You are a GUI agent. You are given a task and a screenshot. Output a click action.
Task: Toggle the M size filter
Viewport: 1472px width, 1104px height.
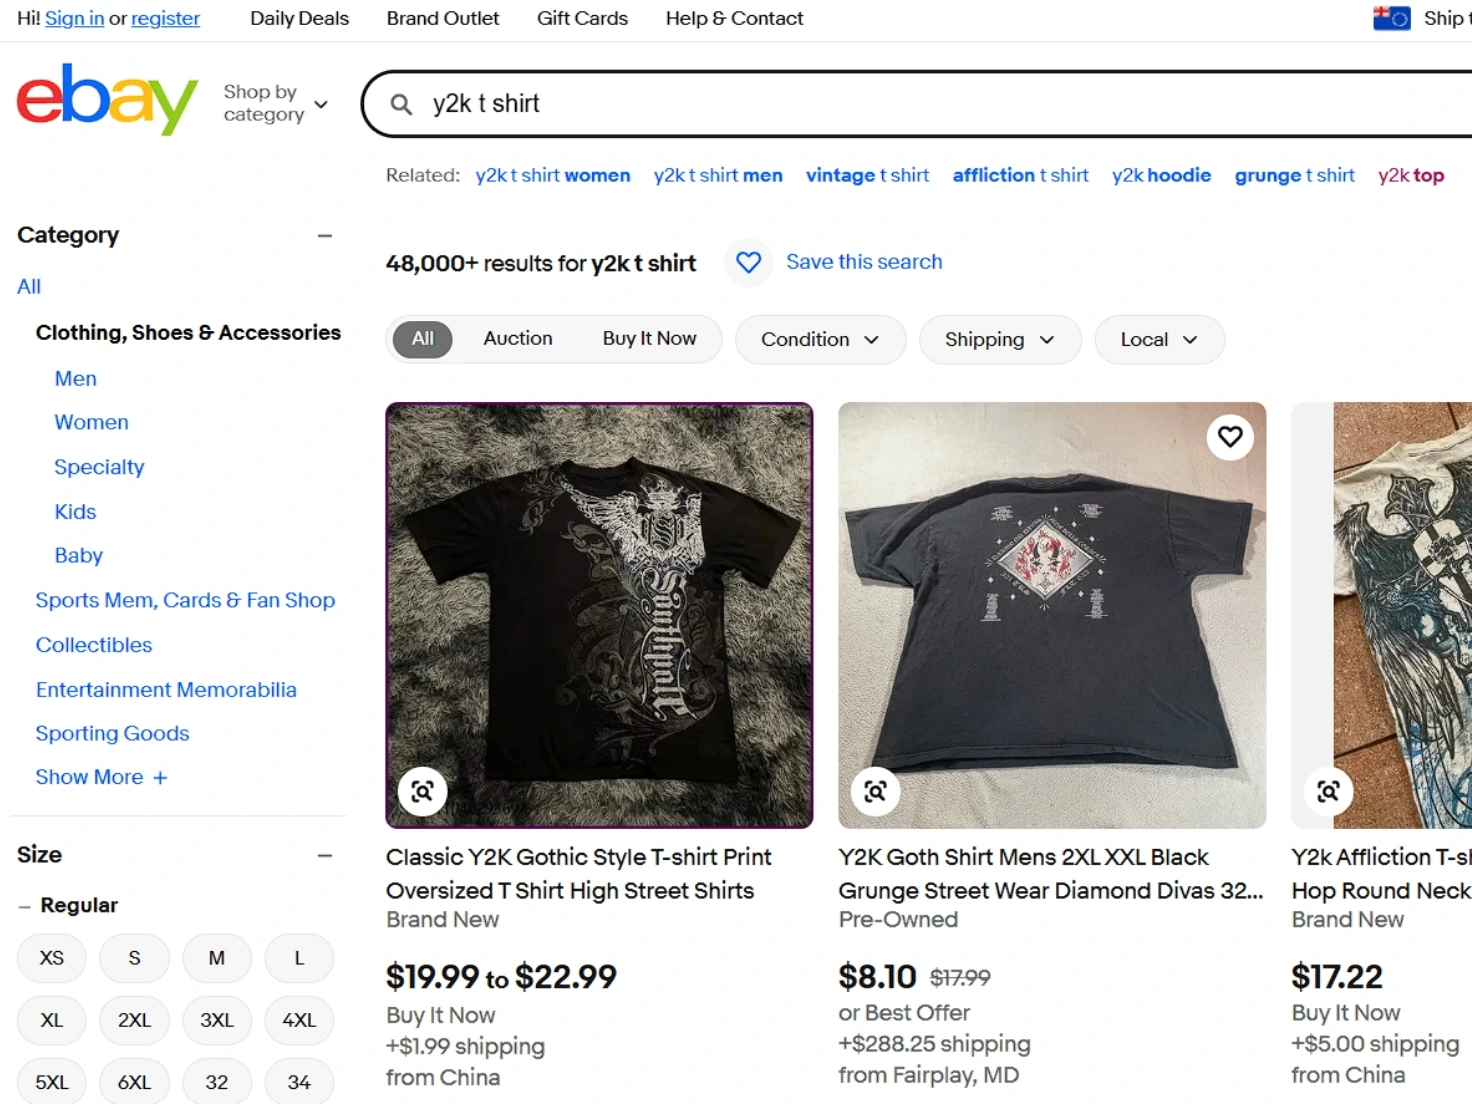[216, 958]
